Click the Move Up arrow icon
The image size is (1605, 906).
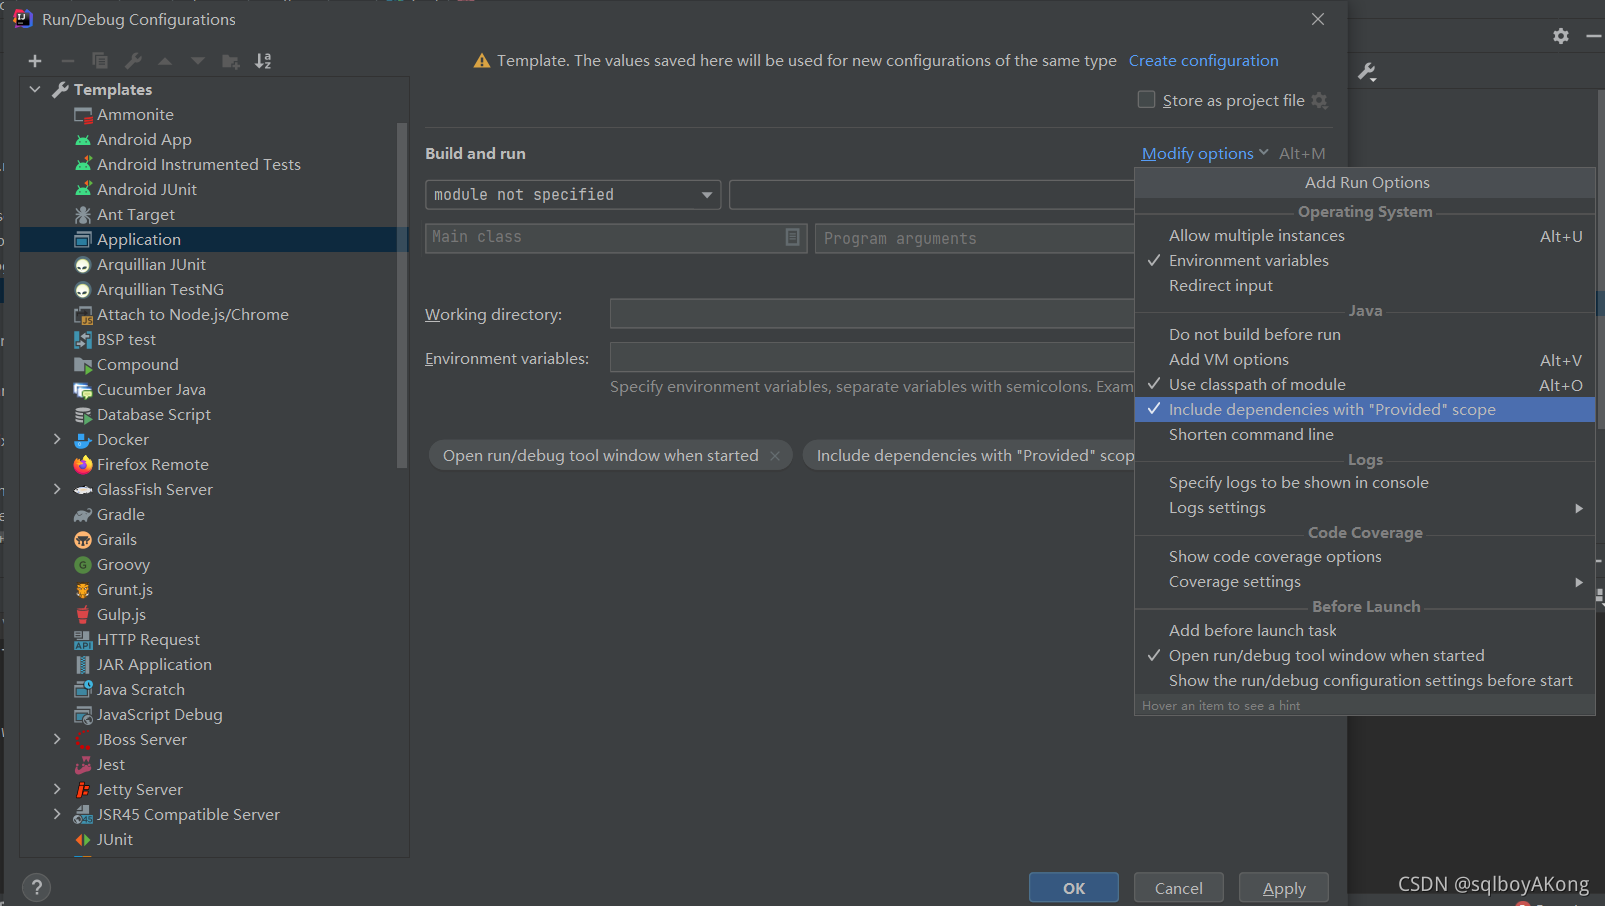tap(165, 61)
